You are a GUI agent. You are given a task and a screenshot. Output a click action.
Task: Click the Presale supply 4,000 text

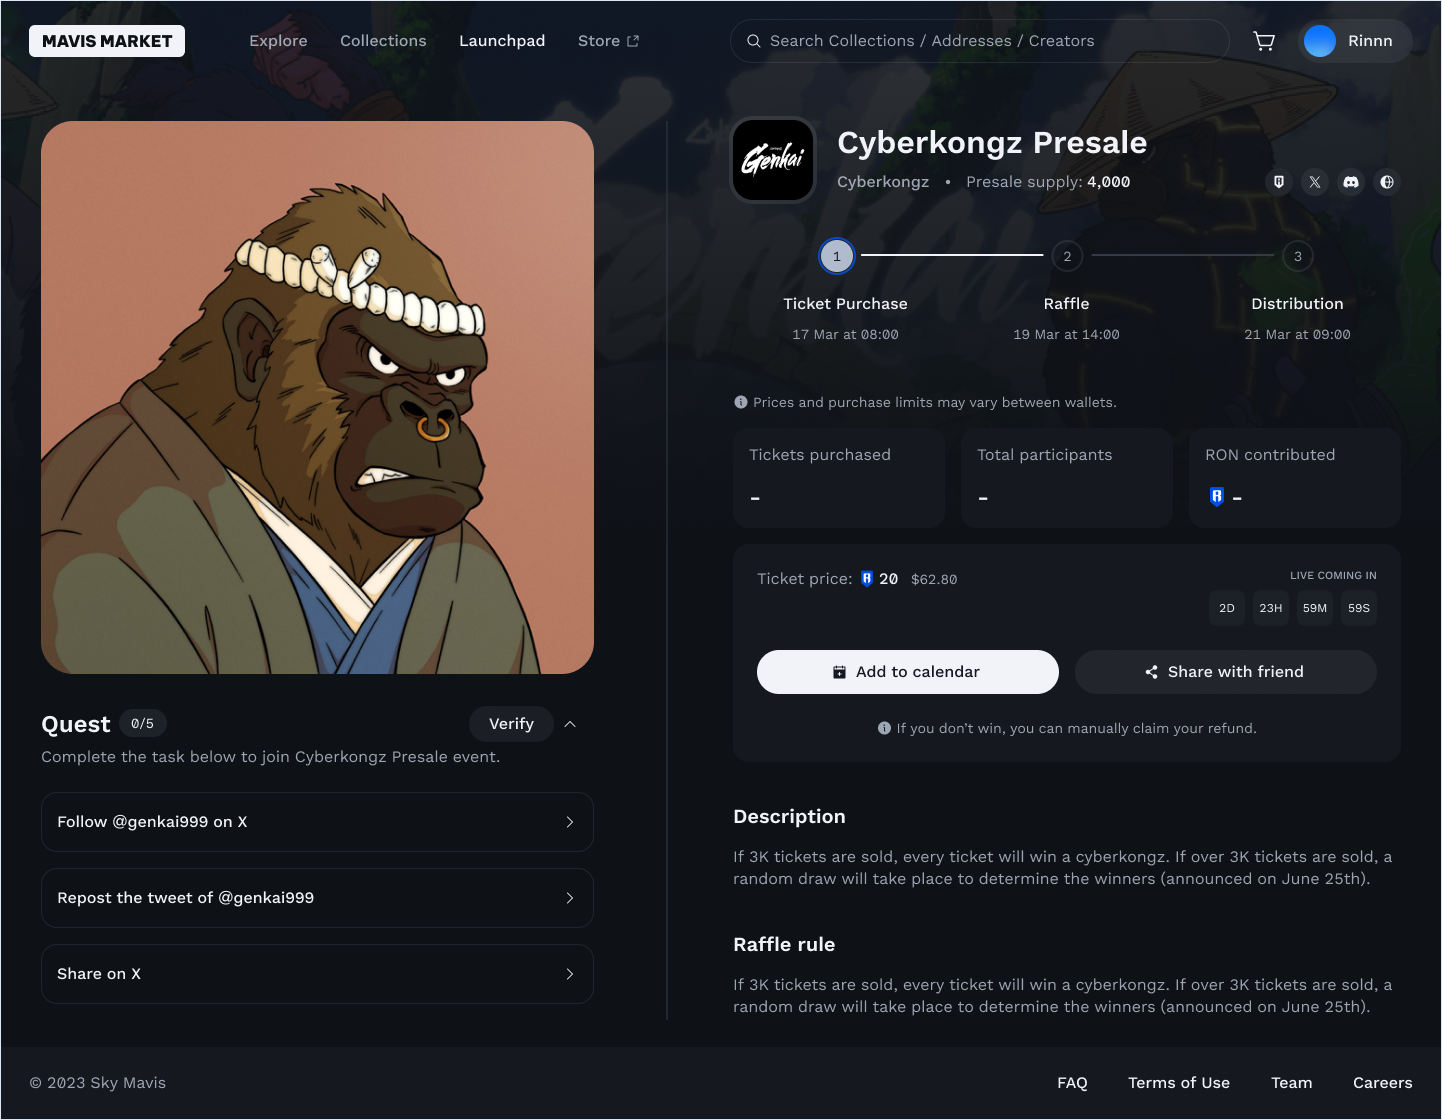tap(1048, 182)
